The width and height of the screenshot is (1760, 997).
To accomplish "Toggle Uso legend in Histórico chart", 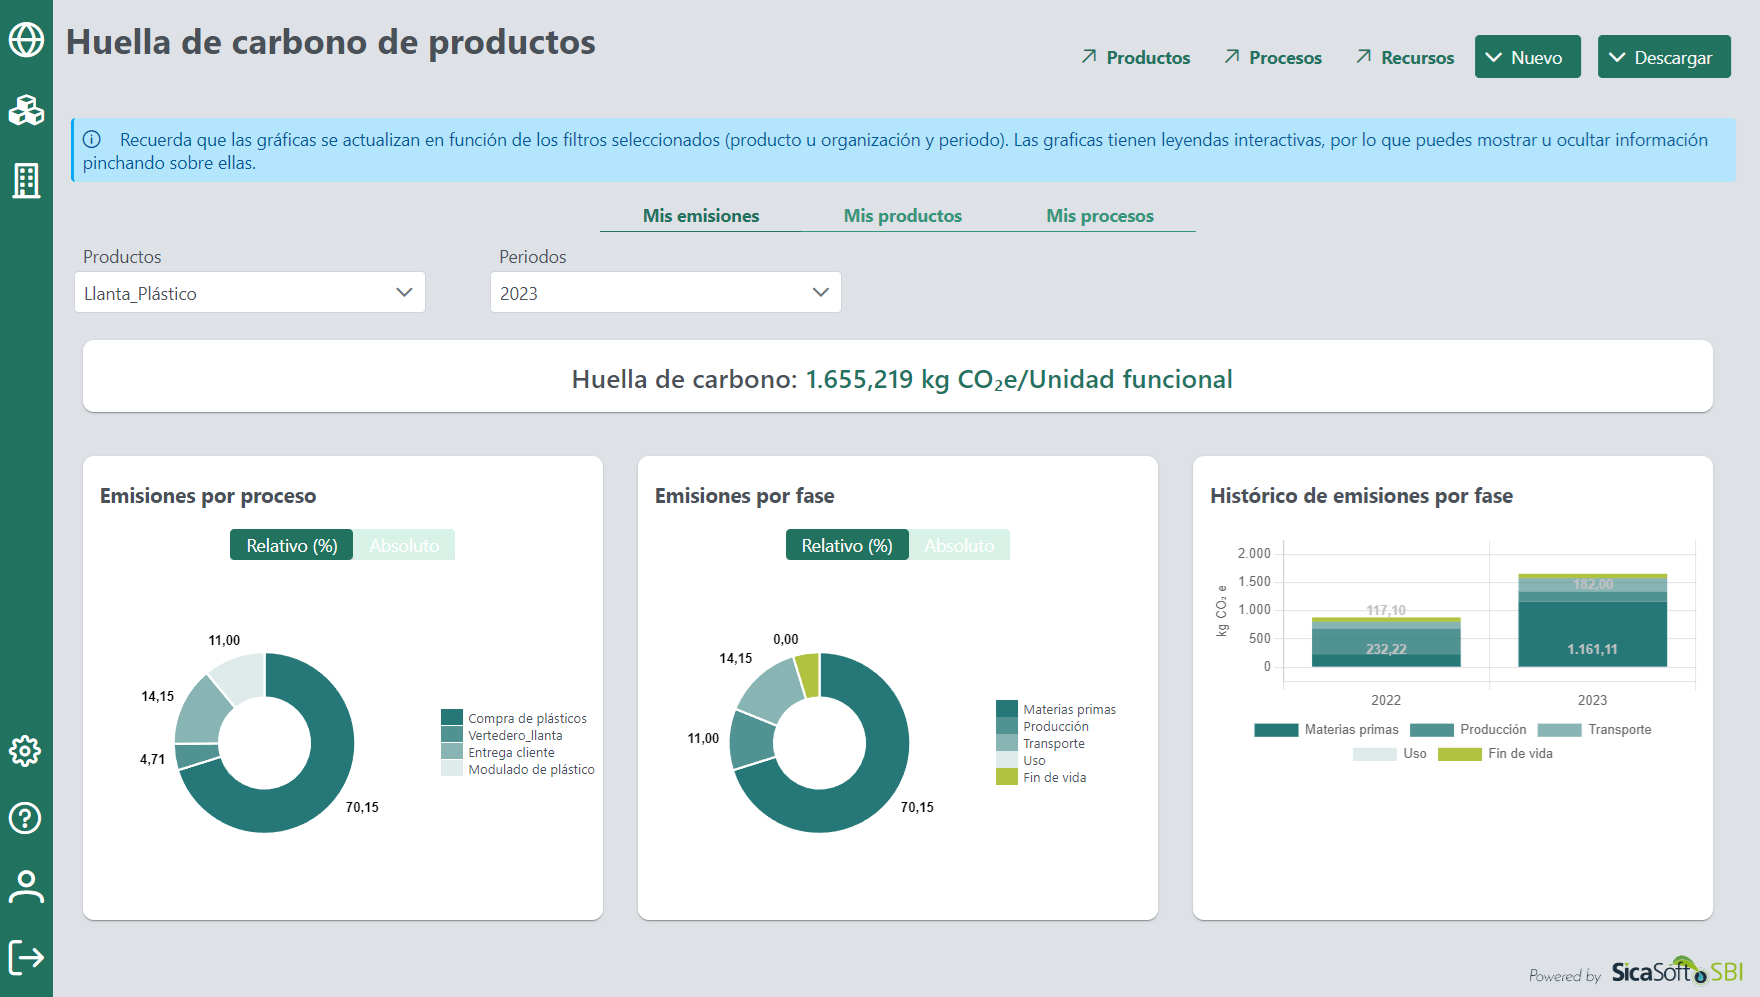I will [1390, 754].
